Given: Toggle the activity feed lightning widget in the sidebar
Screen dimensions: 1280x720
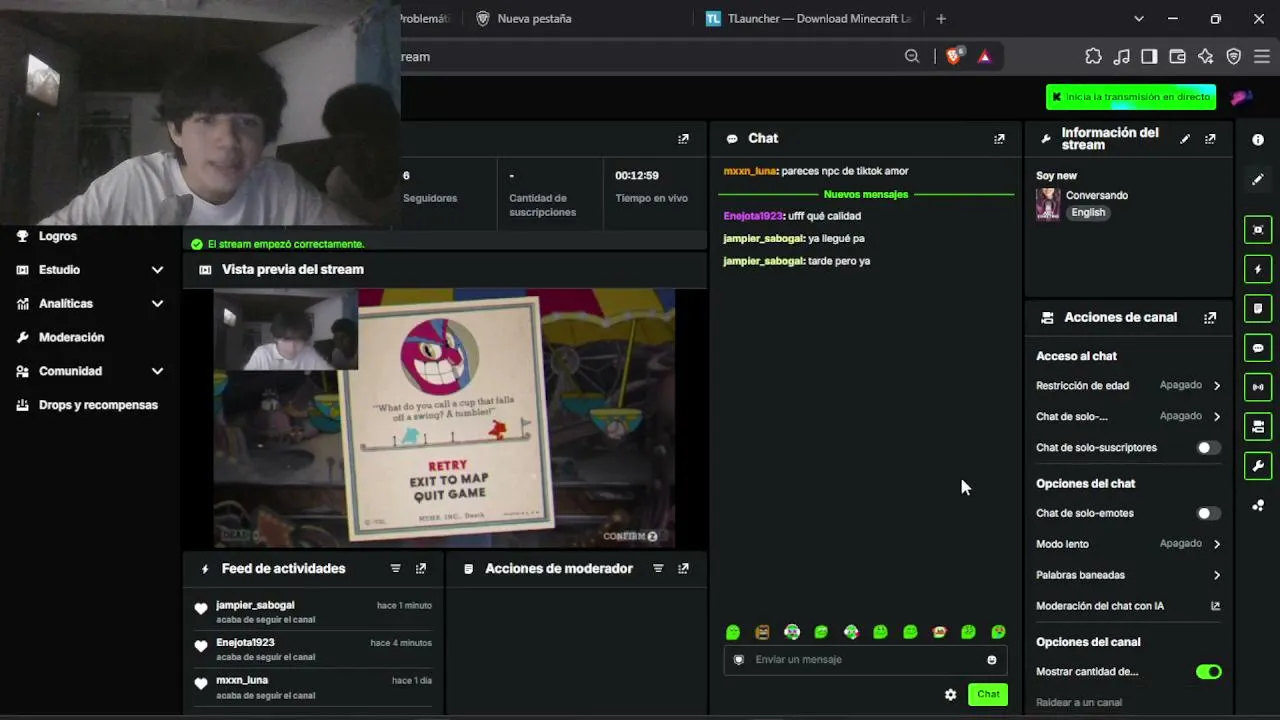Looking at the screenshot, I should 1258,270.
